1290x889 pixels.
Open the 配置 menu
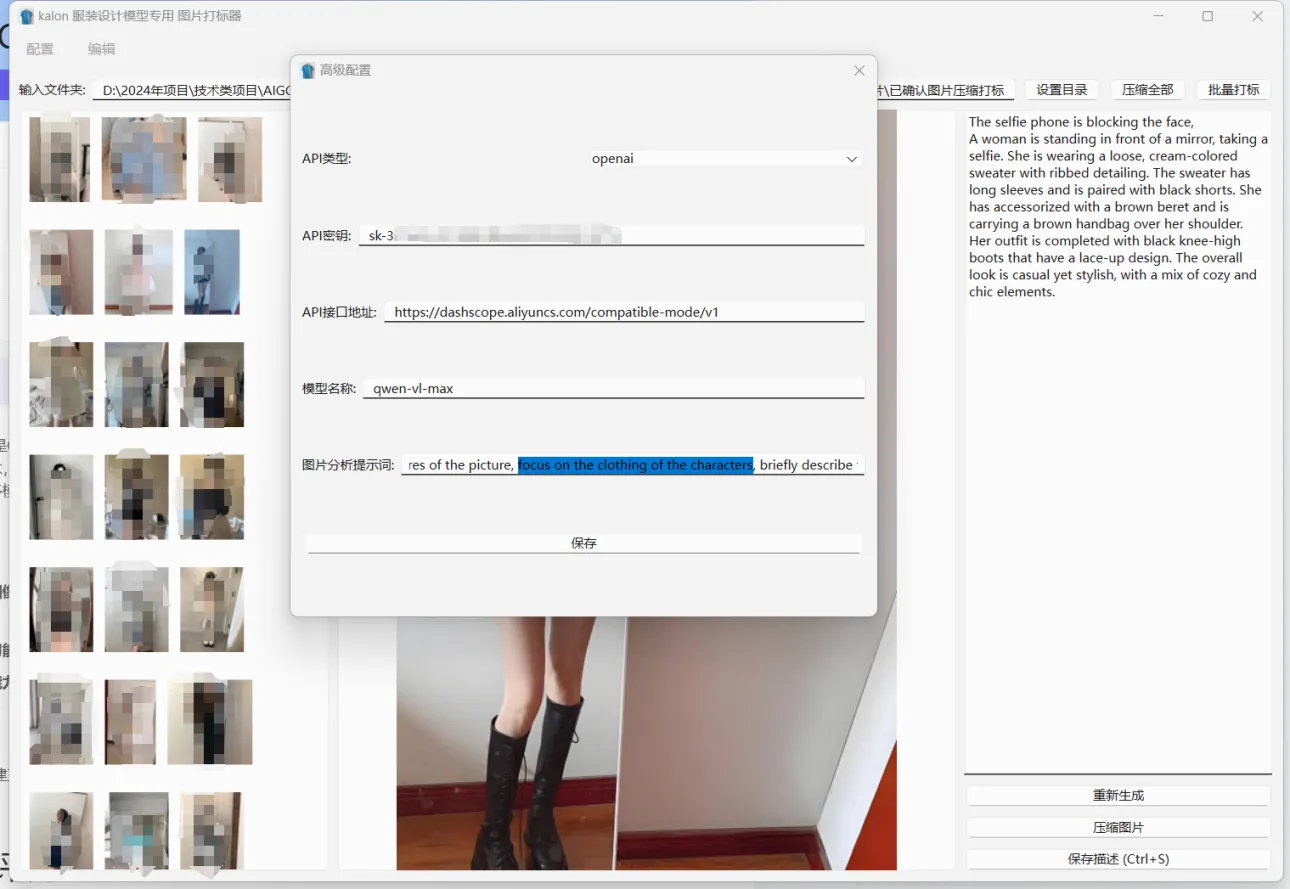coord(40,49)
